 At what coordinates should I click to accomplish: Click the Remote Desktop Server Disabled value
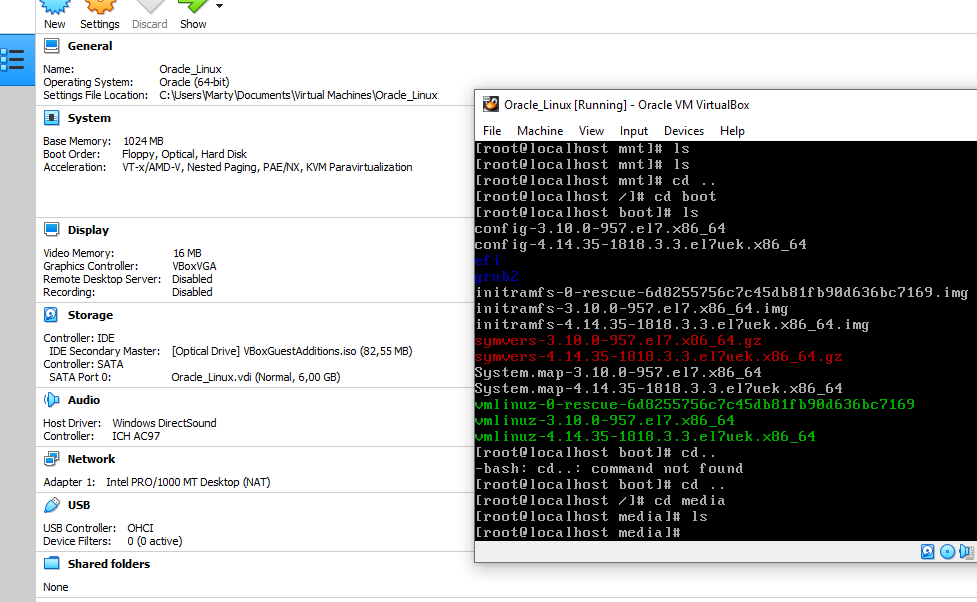coord(192,280)
